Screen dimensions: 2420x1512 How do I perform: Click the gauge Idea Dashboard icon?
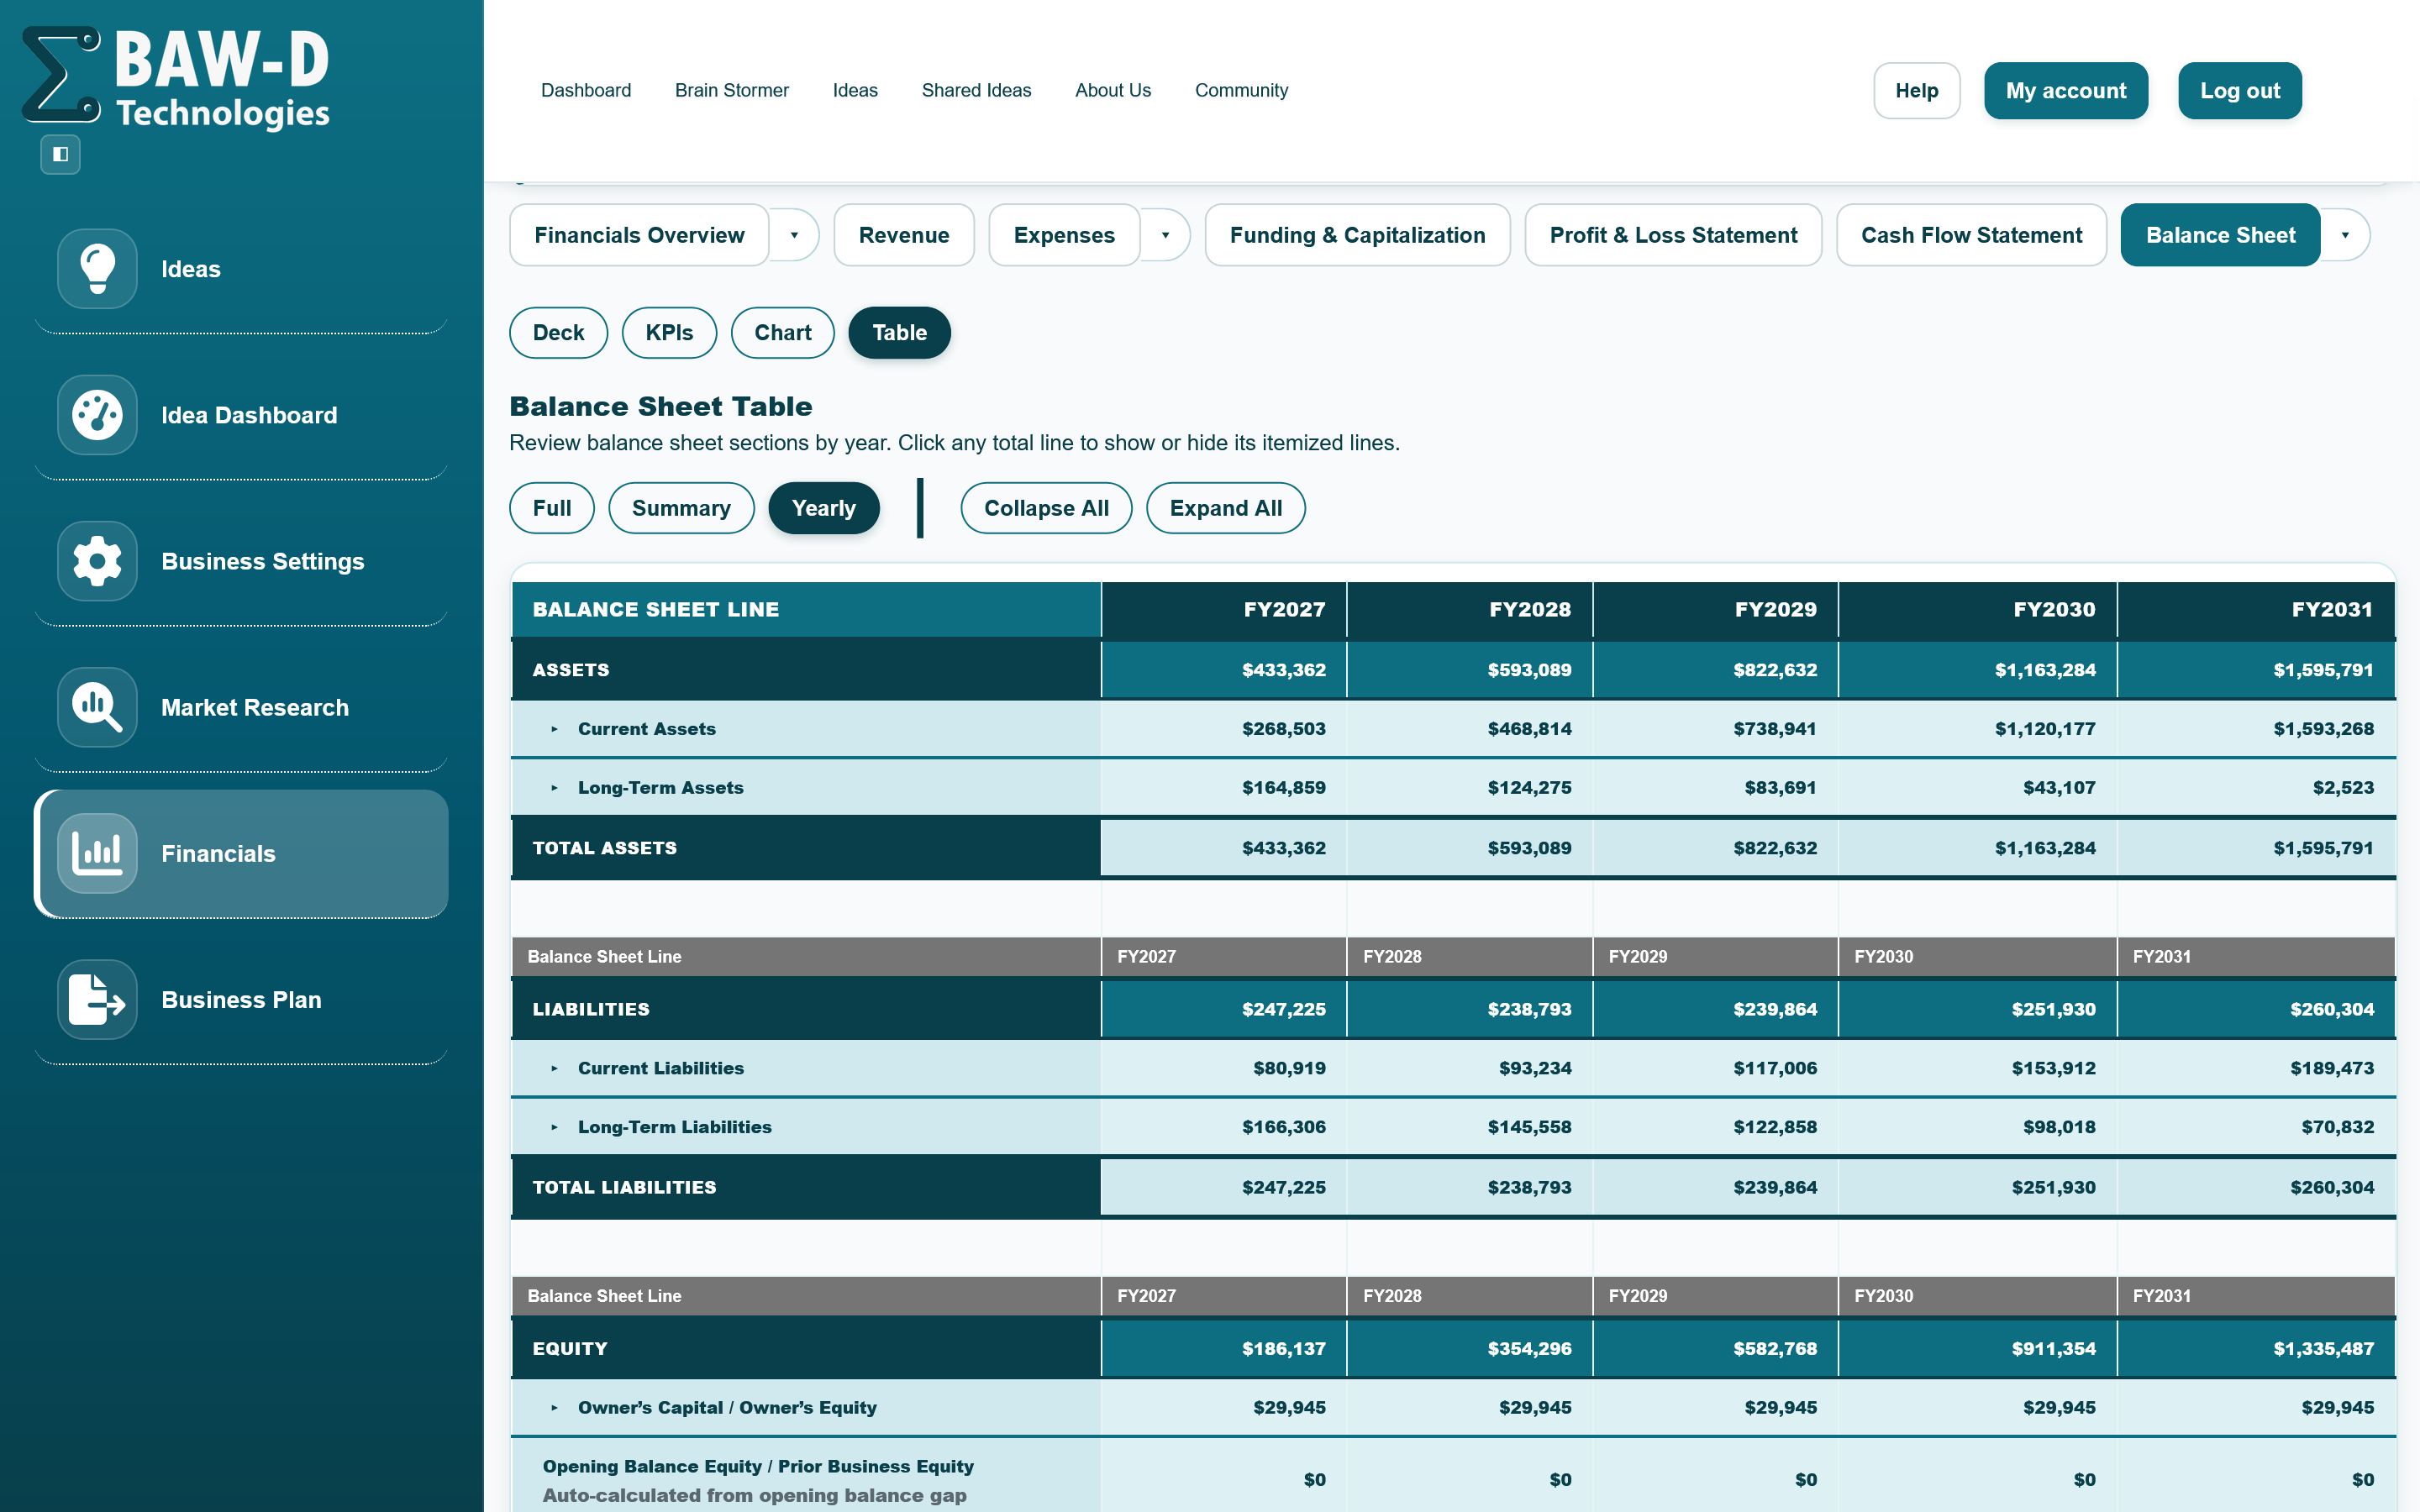pyautogui.click(x=97, y=415)
